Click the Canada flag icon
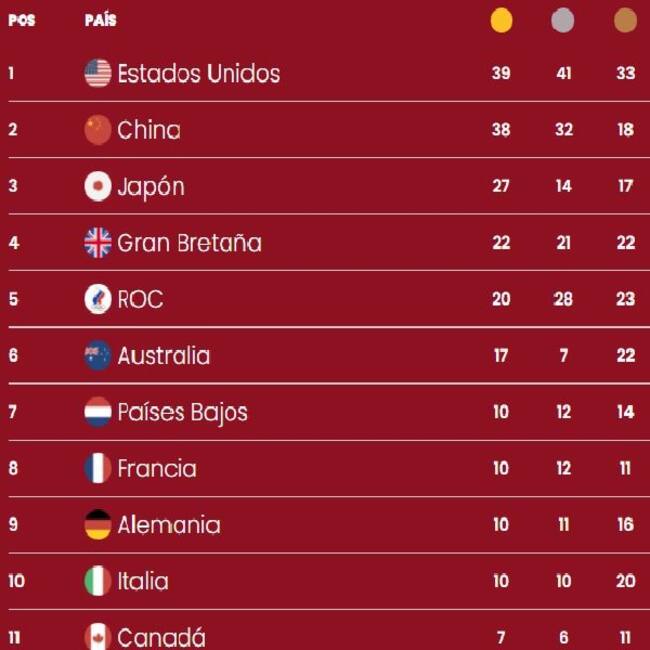The width and height of the screenshot is (650, 650). (97, 636)
